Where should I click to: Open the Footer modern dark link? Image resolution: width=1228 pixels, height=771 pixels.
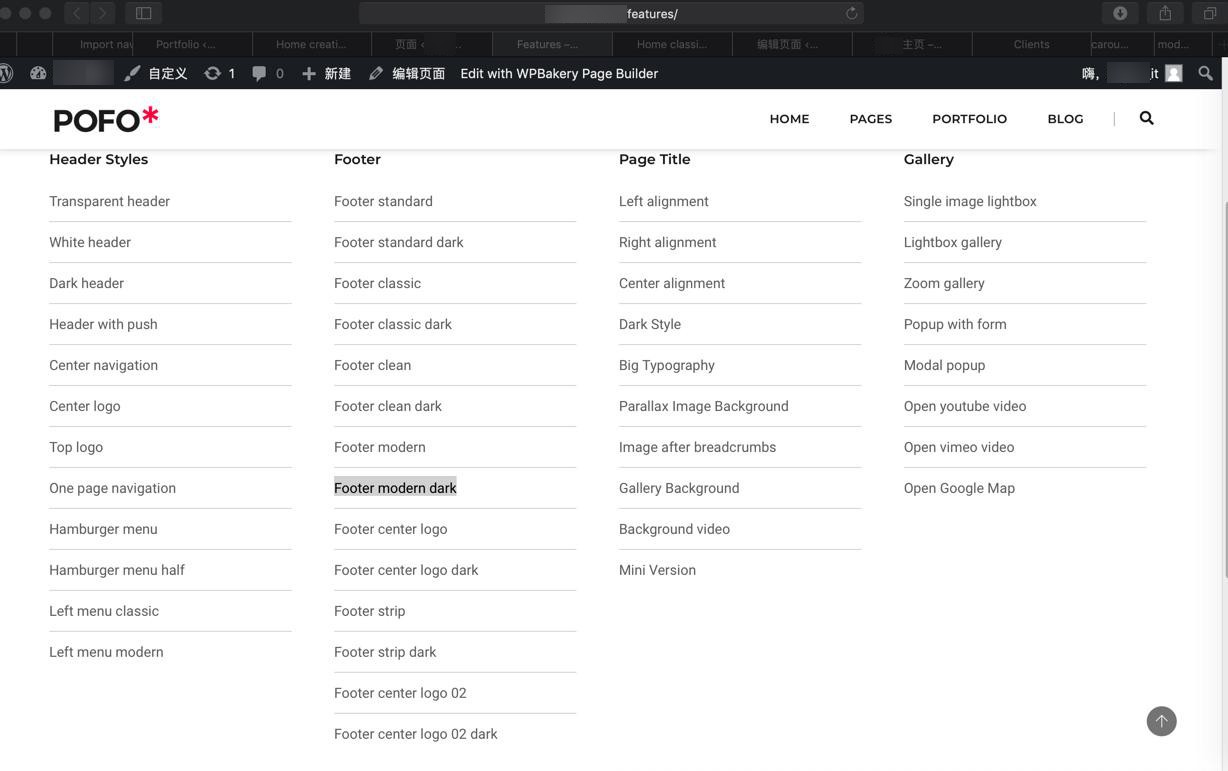[x=395, y=488]
